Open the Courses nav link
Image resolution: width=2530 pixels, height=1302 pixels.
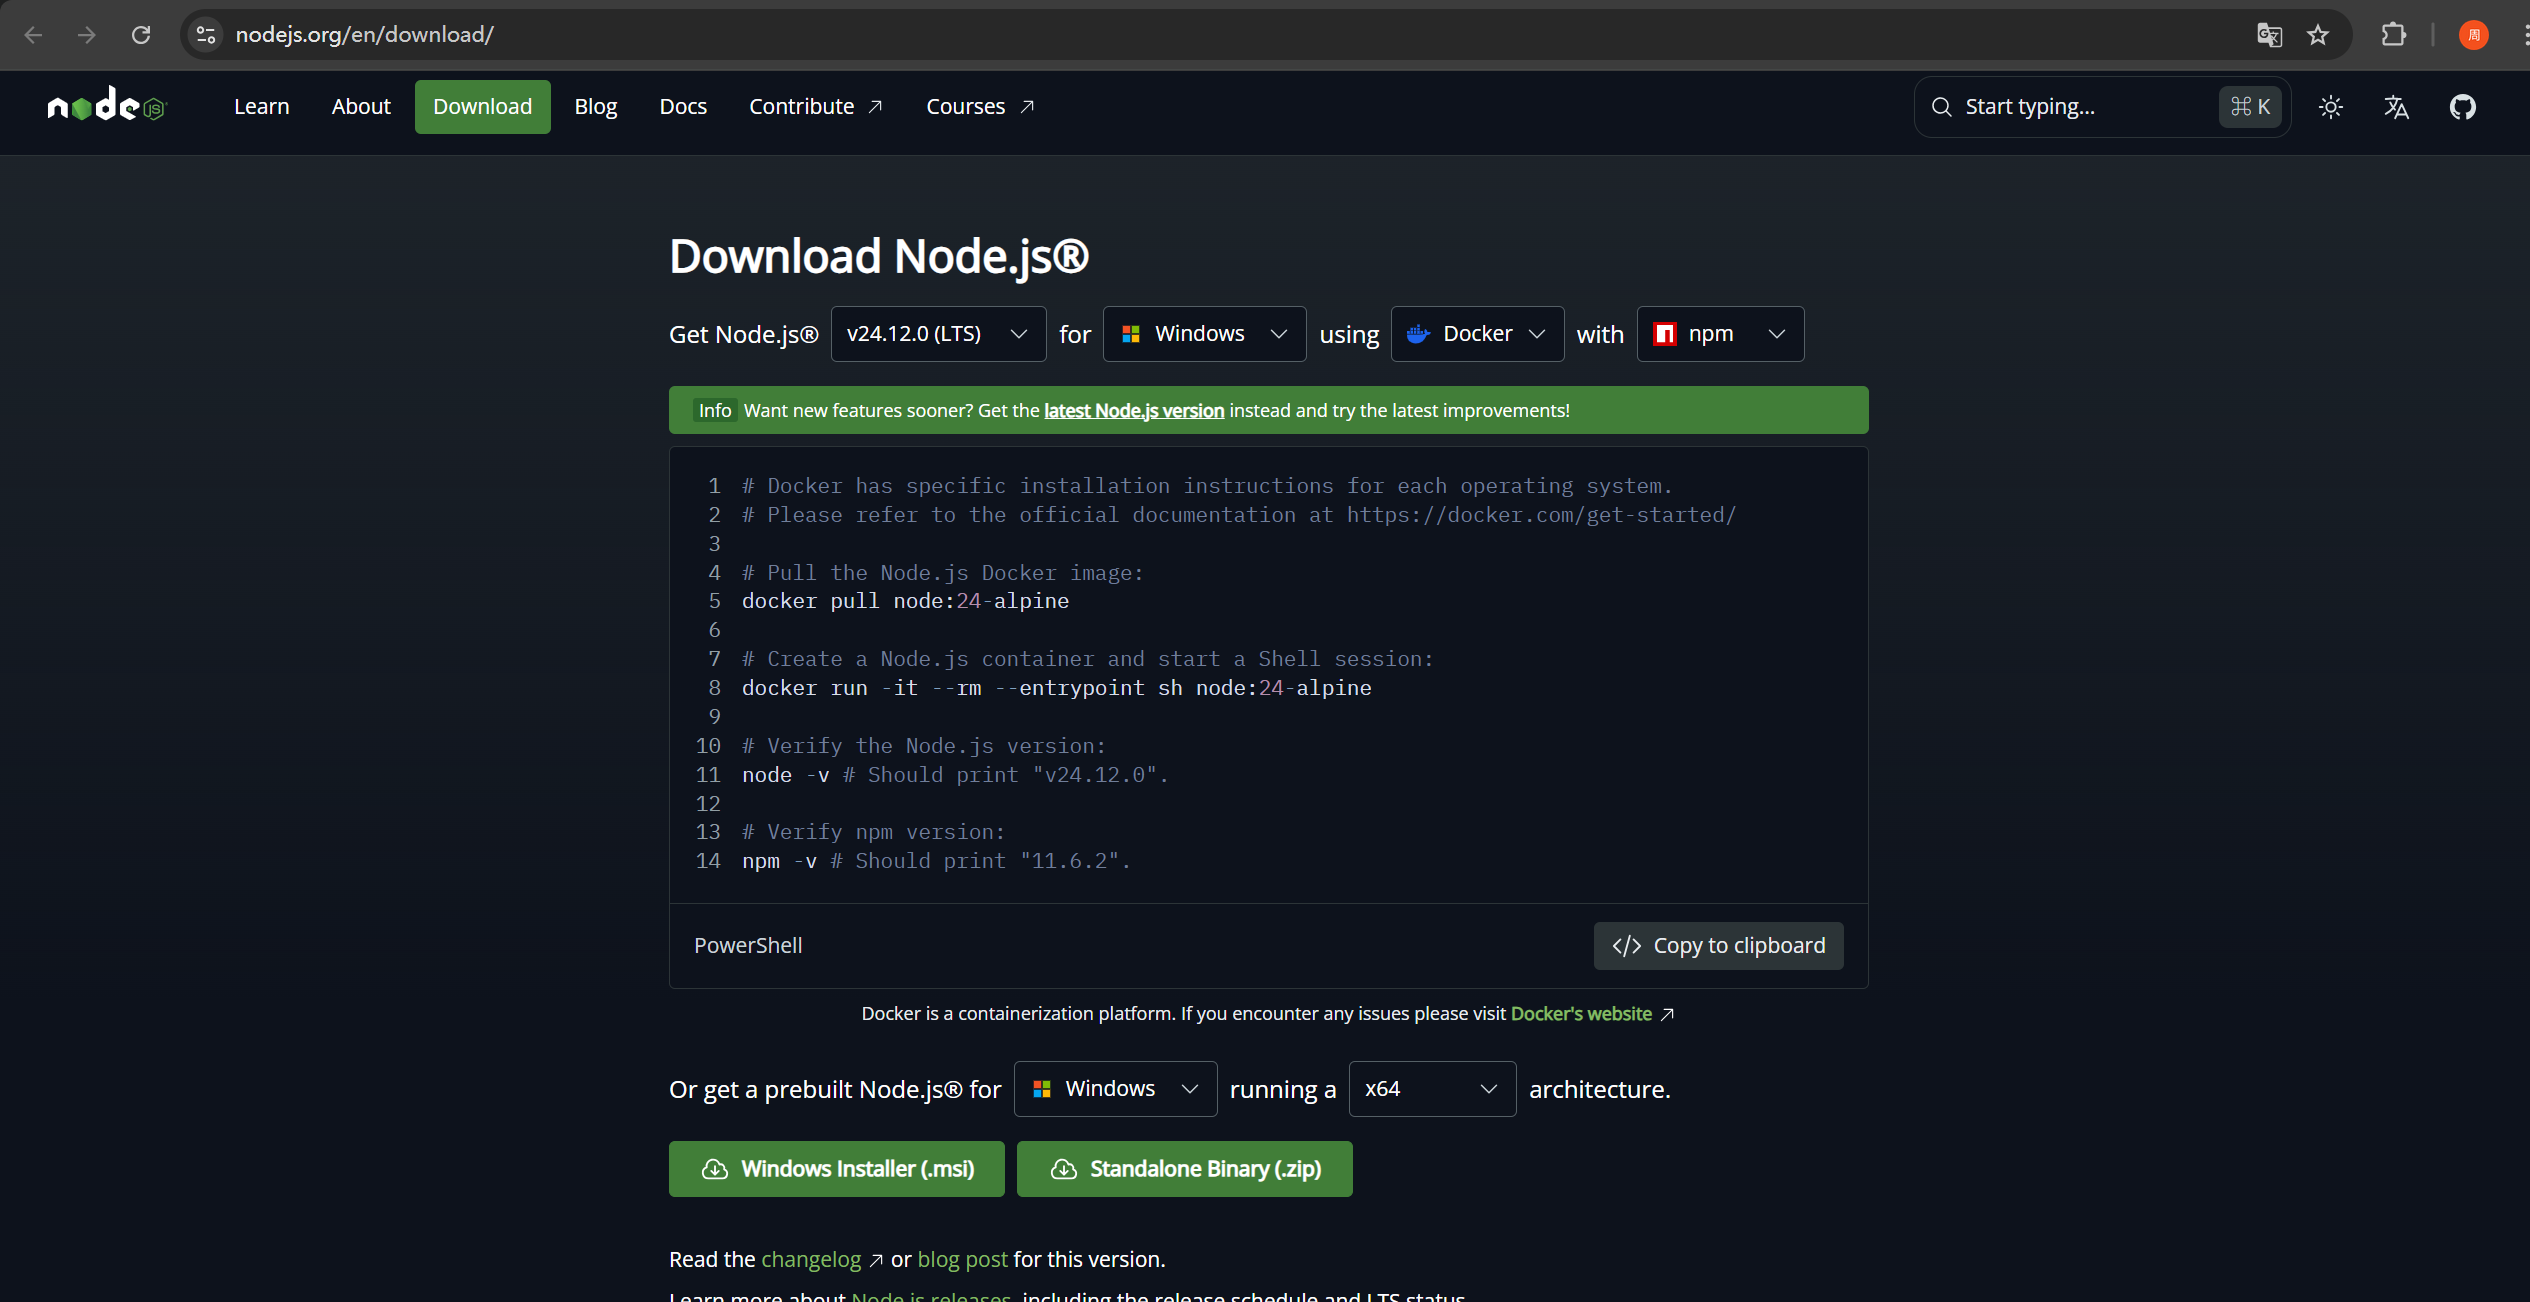980,107
